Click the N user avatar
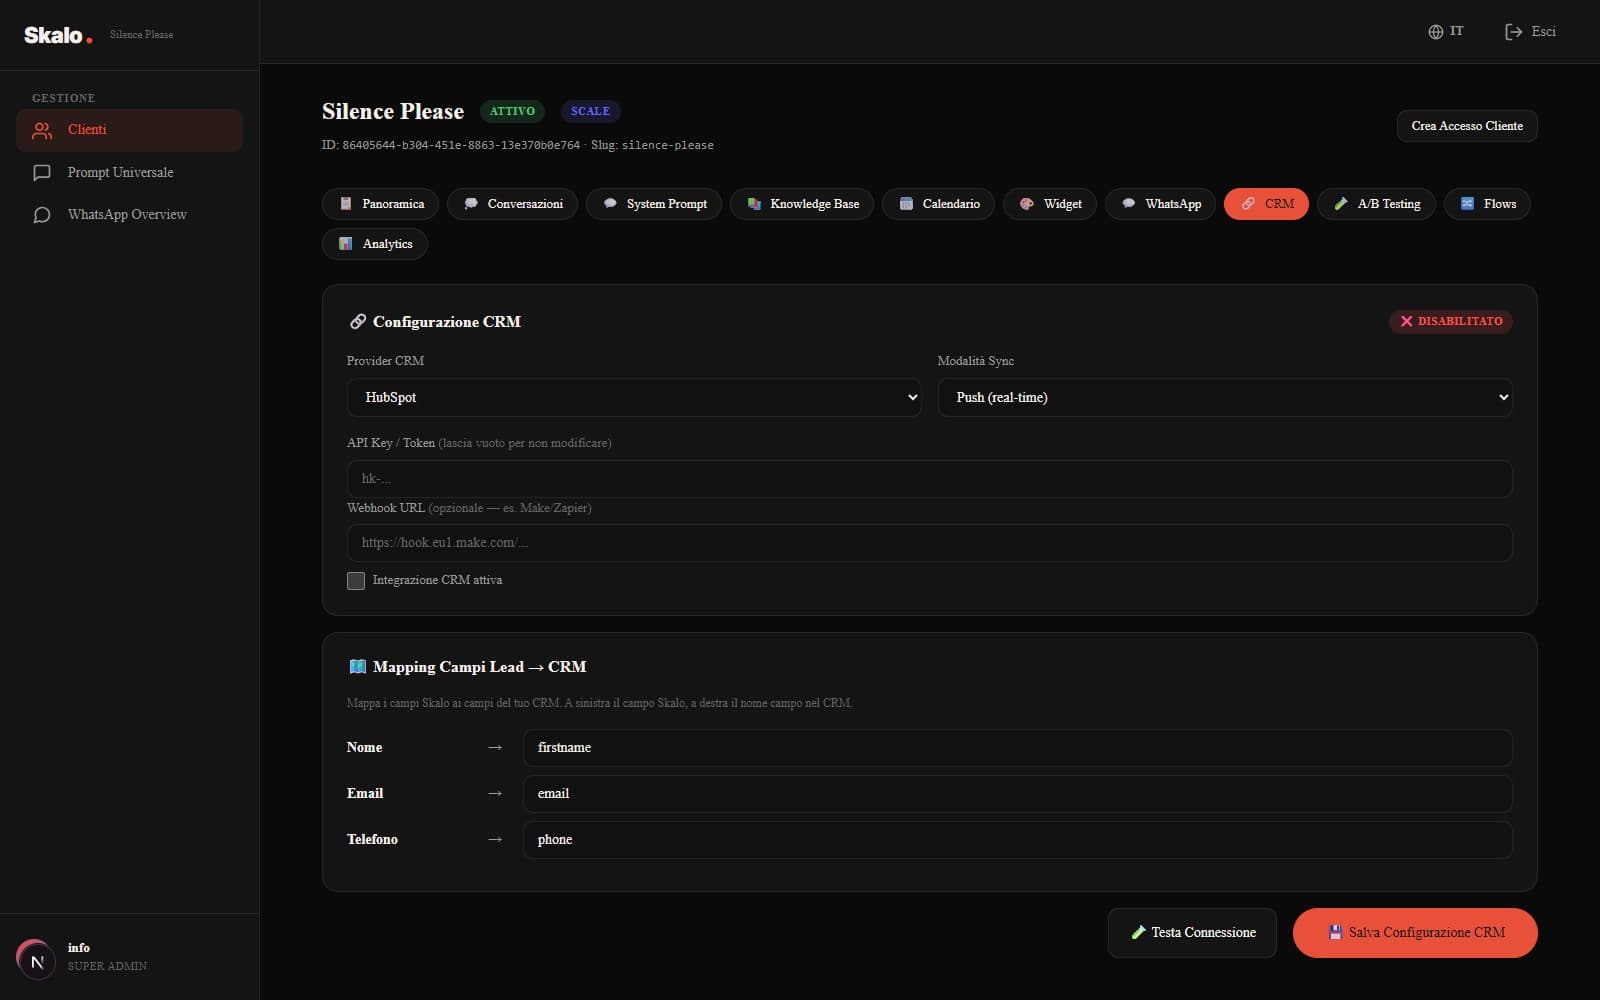 point(37,961)
